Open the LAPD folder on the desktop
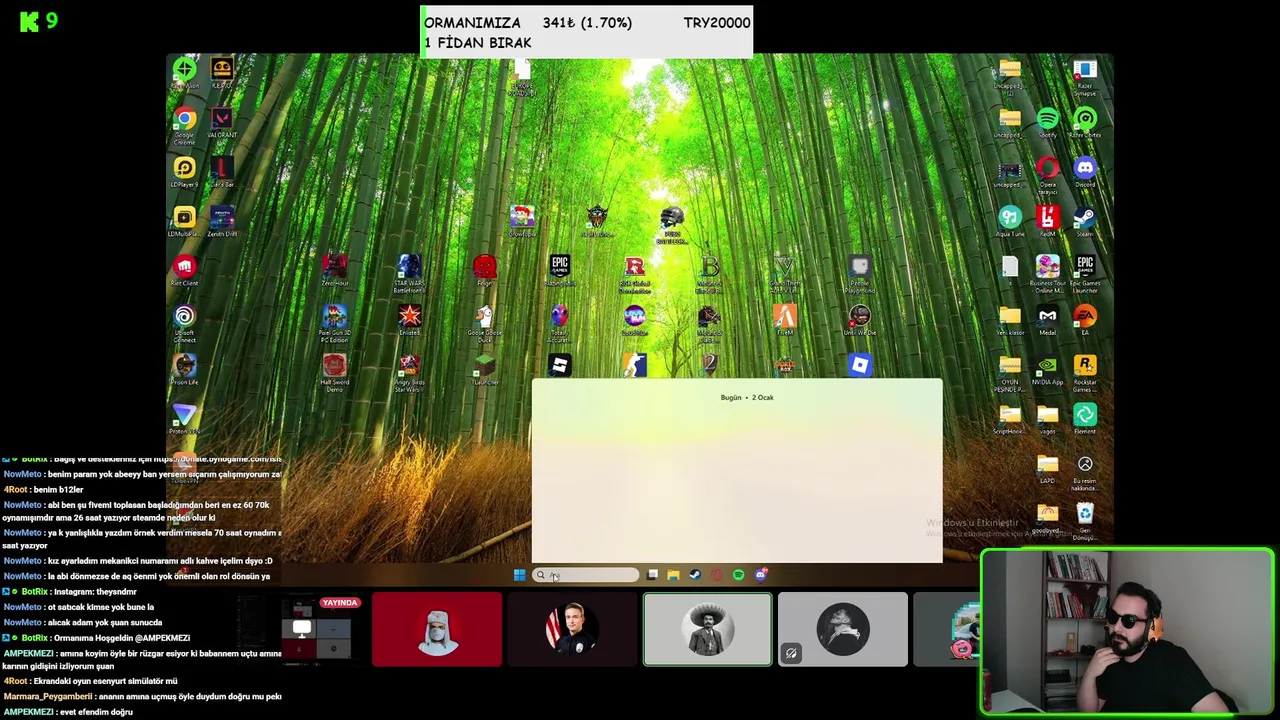 point(1047,465)
